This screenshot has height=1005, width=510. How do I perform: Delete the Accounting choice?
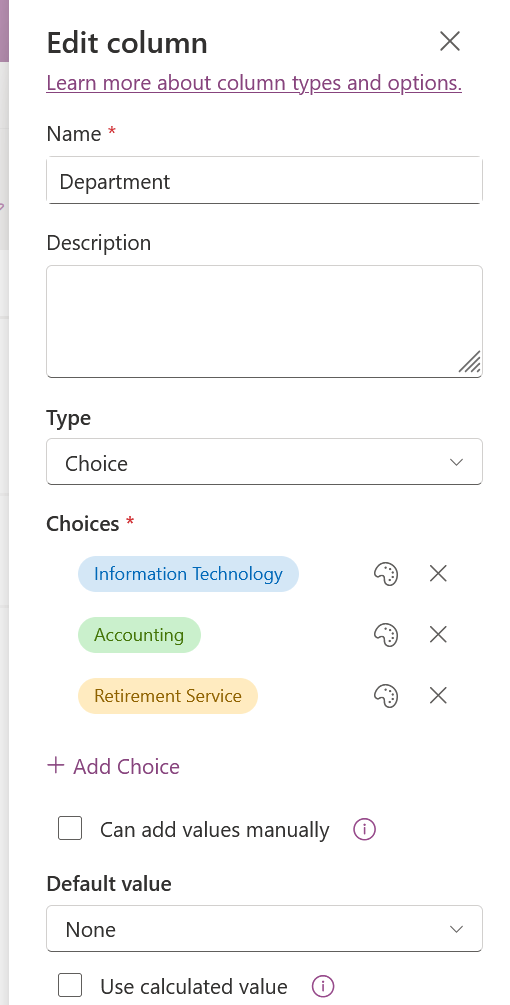pyautogui.click(x=438, y=635)
